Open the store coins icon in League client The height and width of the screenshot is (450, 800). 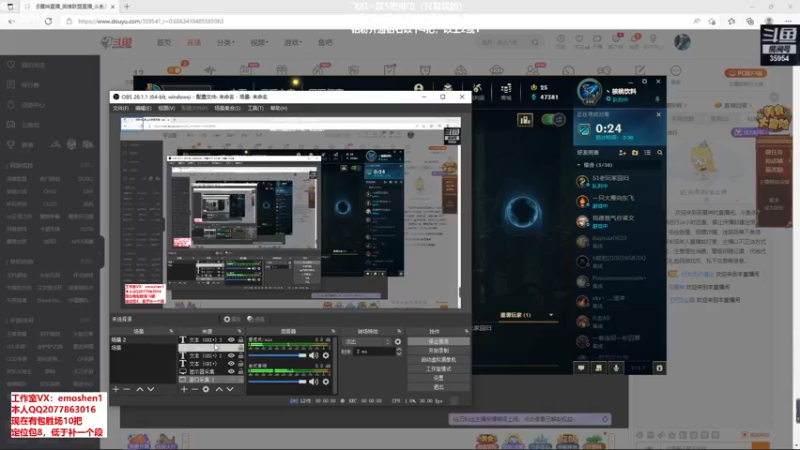506,91
